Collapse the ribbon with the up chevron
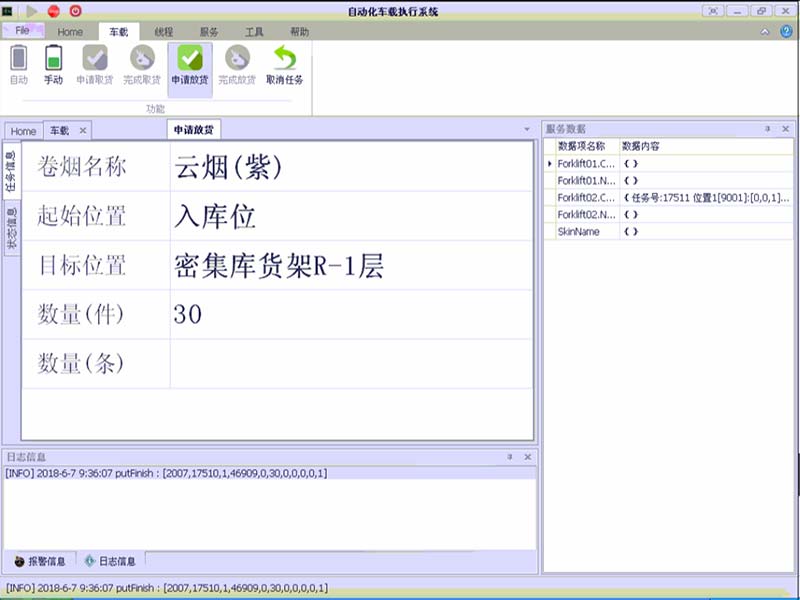The image size is (800, 600). 765,32
